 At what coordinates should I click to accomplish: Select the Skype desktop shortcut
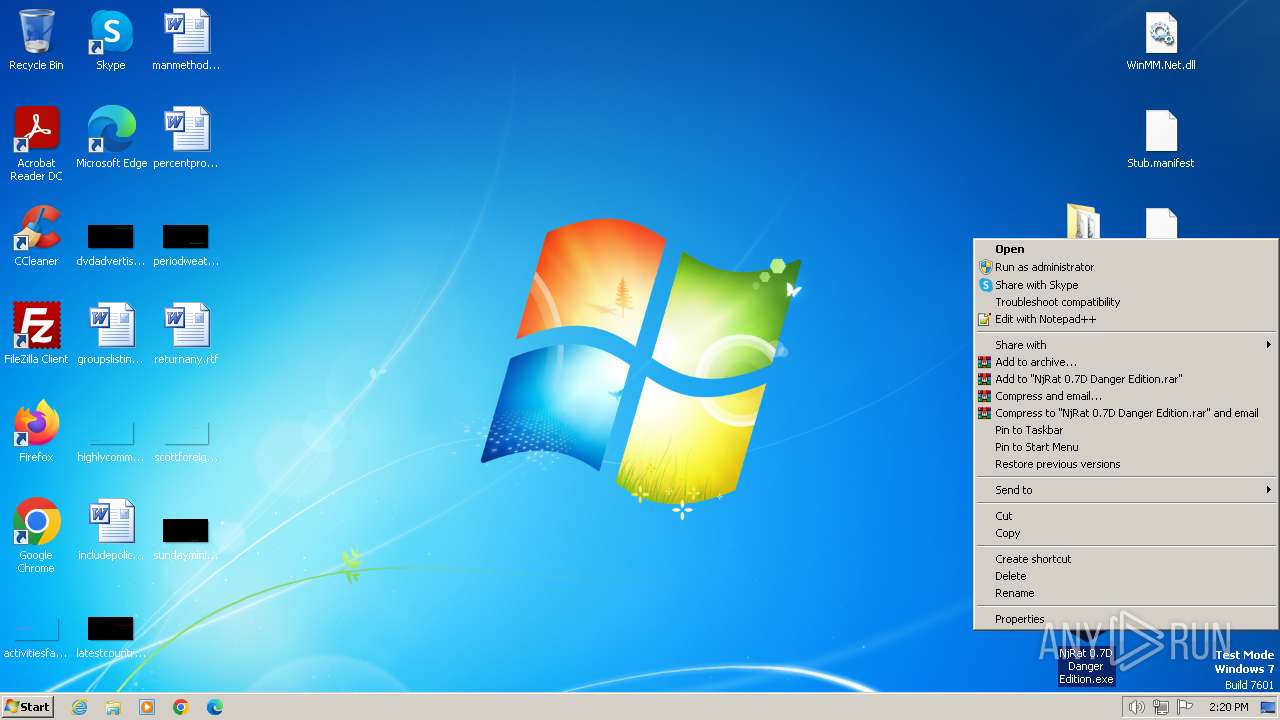click(x=111, y=41)
